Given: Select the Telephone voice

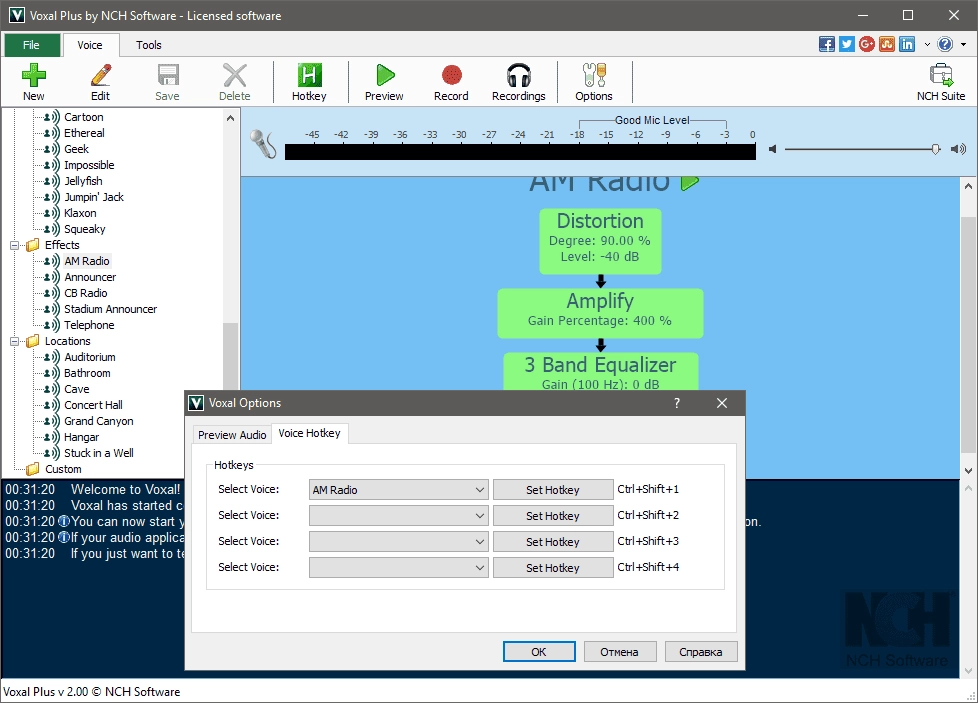Looking at the screenshot, I should [89, 325].
